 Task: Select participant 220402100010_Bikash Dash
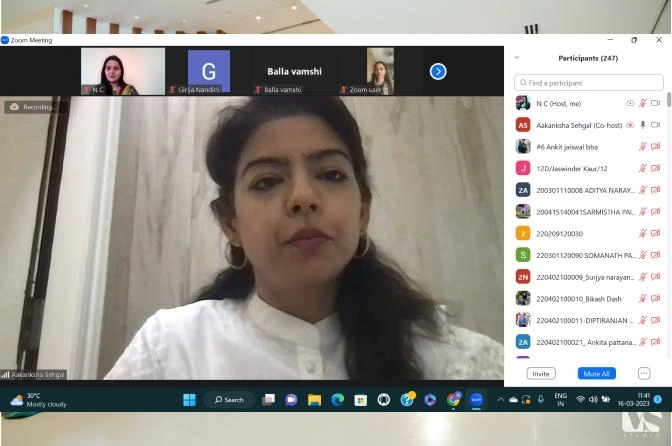click(x=578, y=298)
